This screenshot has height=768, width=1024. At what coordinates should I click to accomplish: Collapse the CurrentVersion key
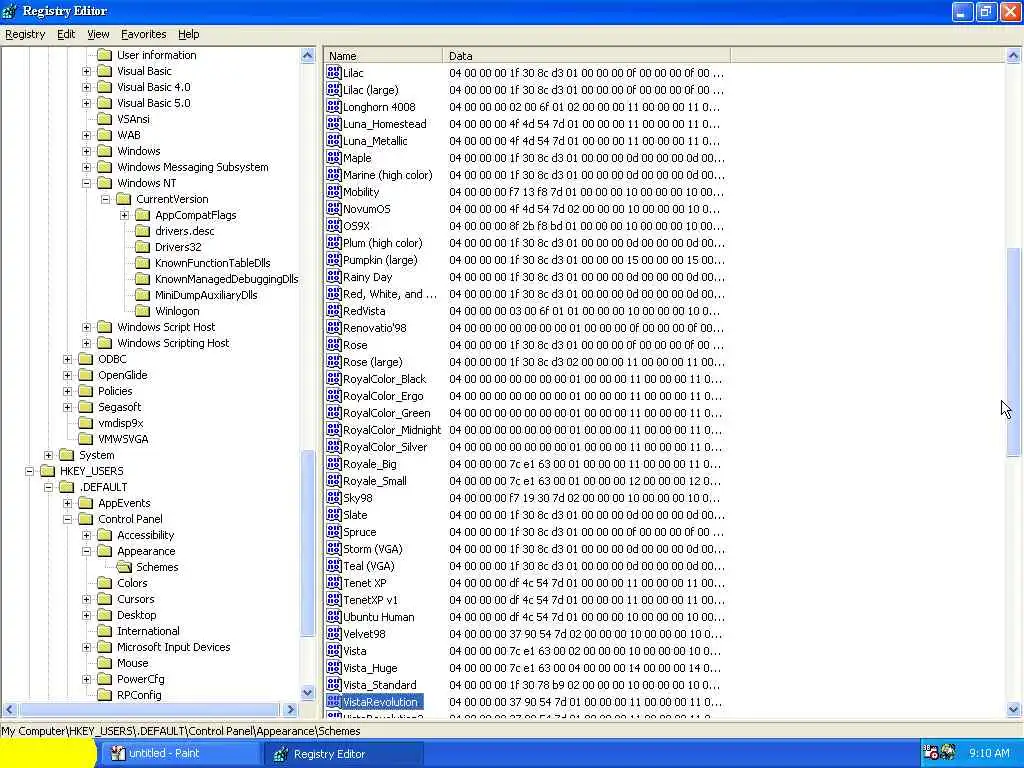point(105,199)
